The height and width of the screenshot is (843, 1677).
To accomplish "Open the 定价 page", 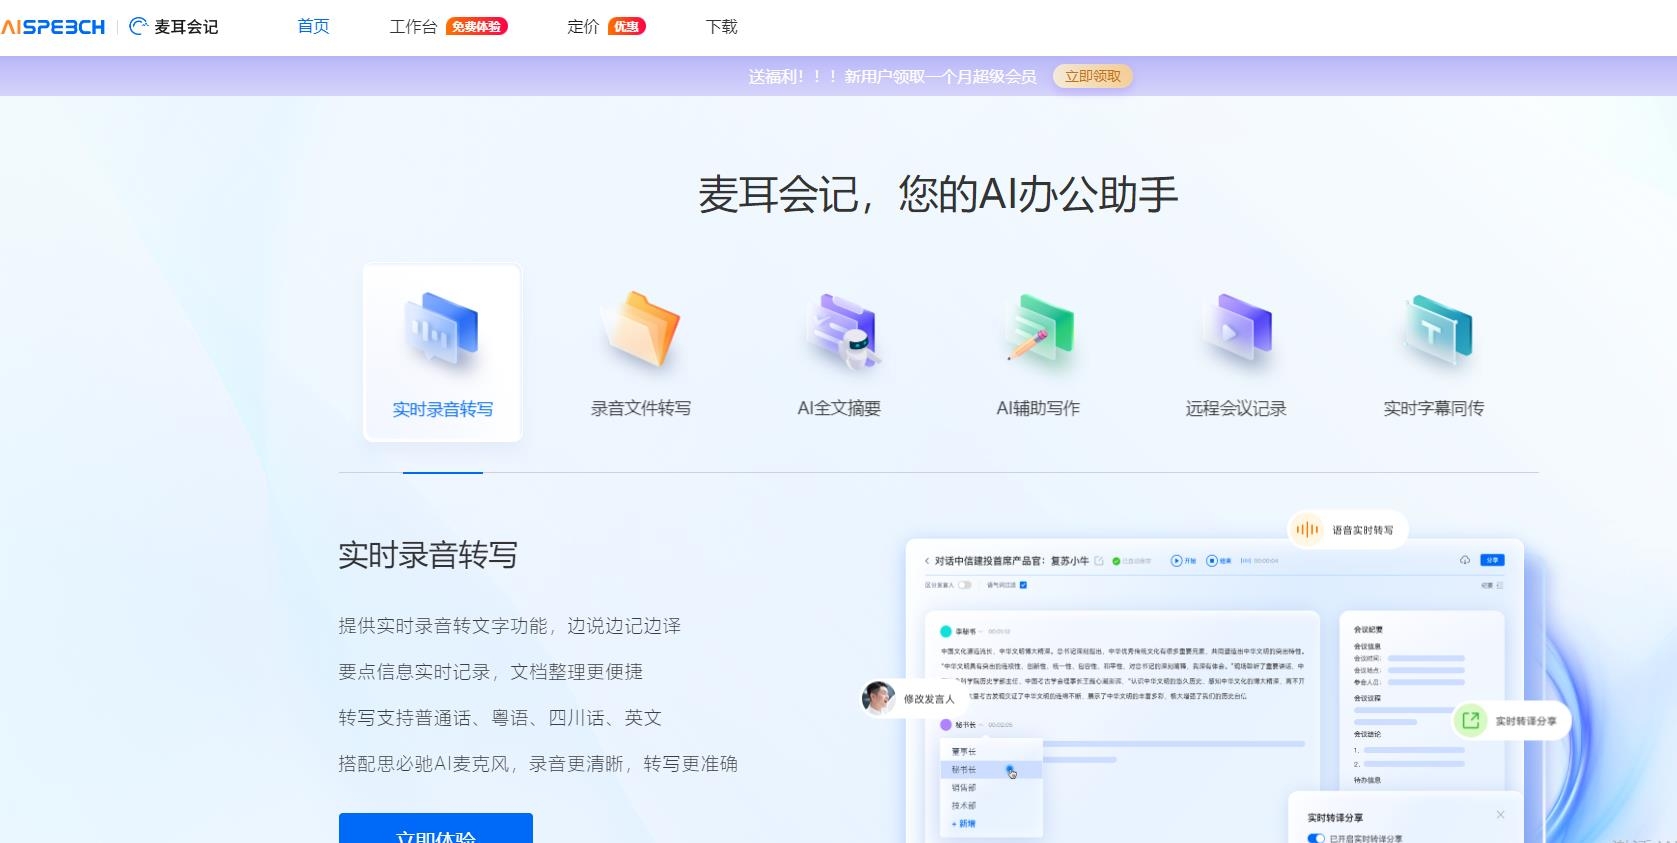I will [583, 27].
